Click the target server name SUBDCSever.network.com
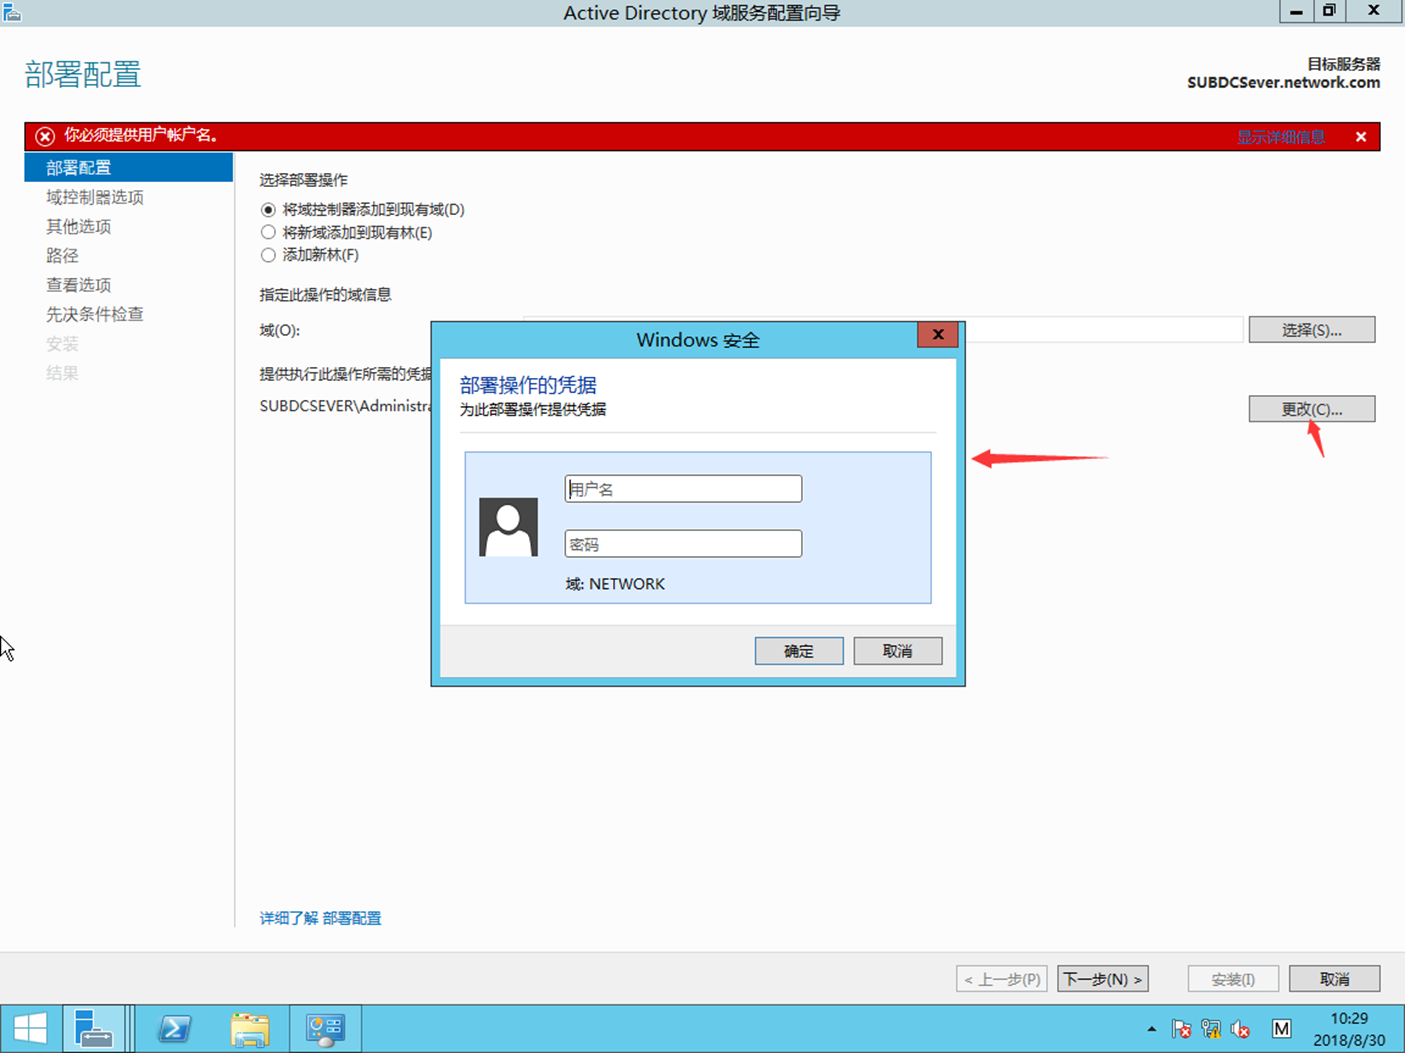This screenshot has width=1405, height=1053. pos(1283,83)
